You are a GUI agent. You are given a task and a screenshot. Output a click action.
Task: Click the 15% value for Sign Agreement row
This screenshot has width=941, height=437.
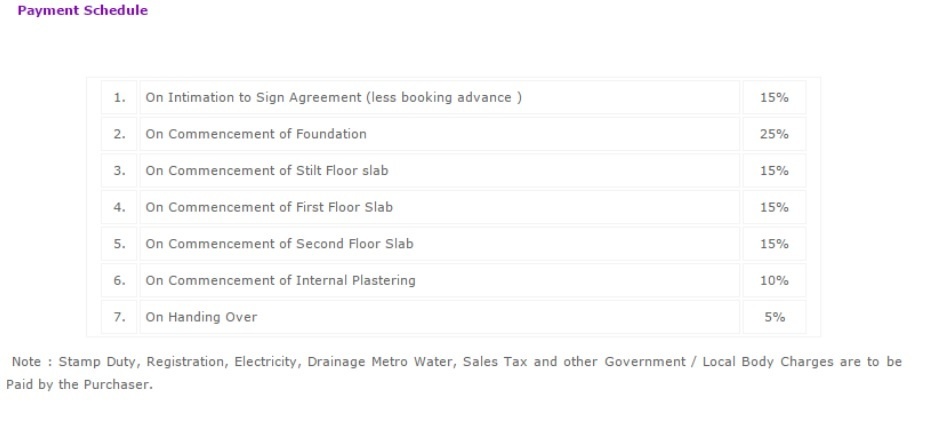pyautogui.click(x=774, y=98)
